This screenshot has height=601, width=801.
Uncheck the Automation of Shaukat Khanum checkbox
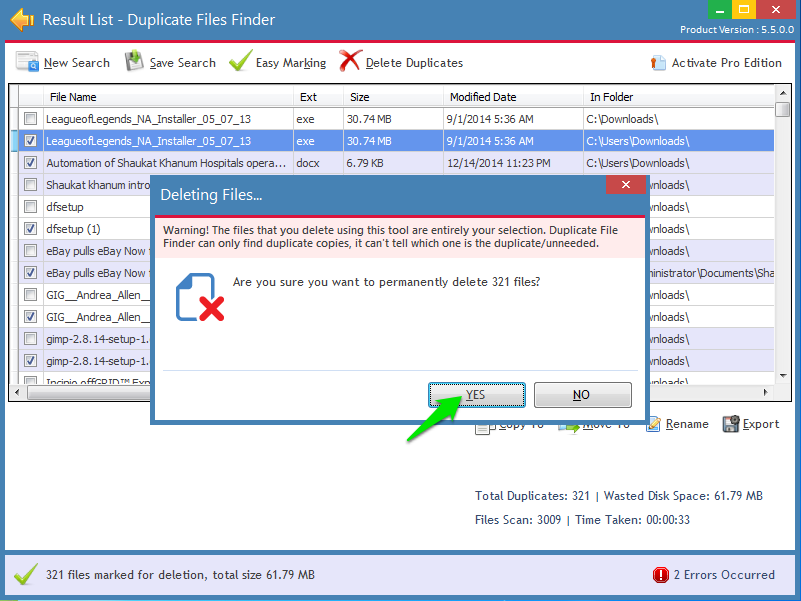tap(31, 163)
